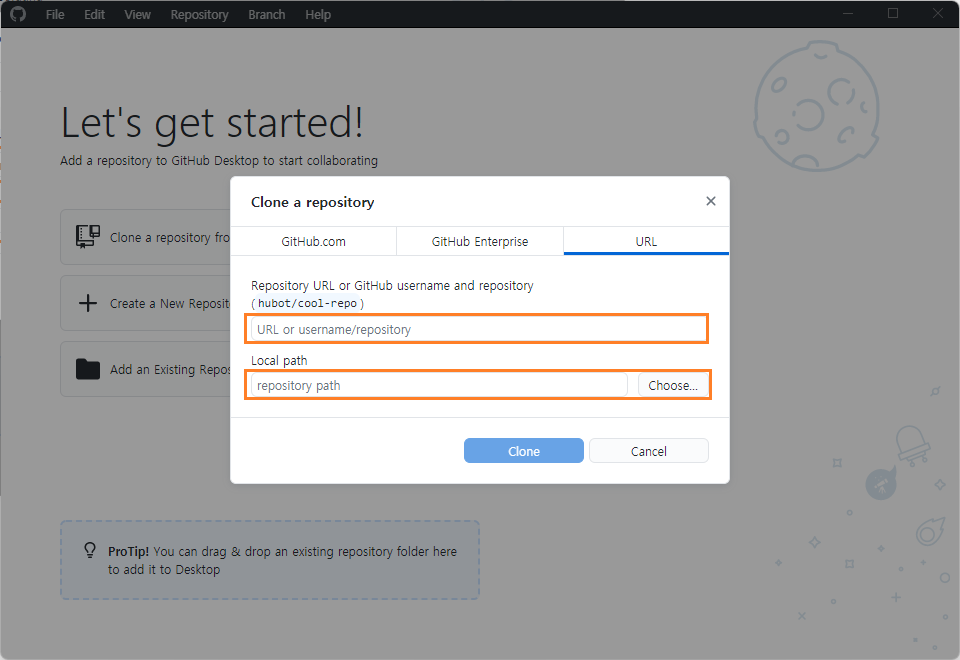Switch to the GitHub Enterprise tab
960x660 pixels.
pyautogui.click(x=480, y=241)
